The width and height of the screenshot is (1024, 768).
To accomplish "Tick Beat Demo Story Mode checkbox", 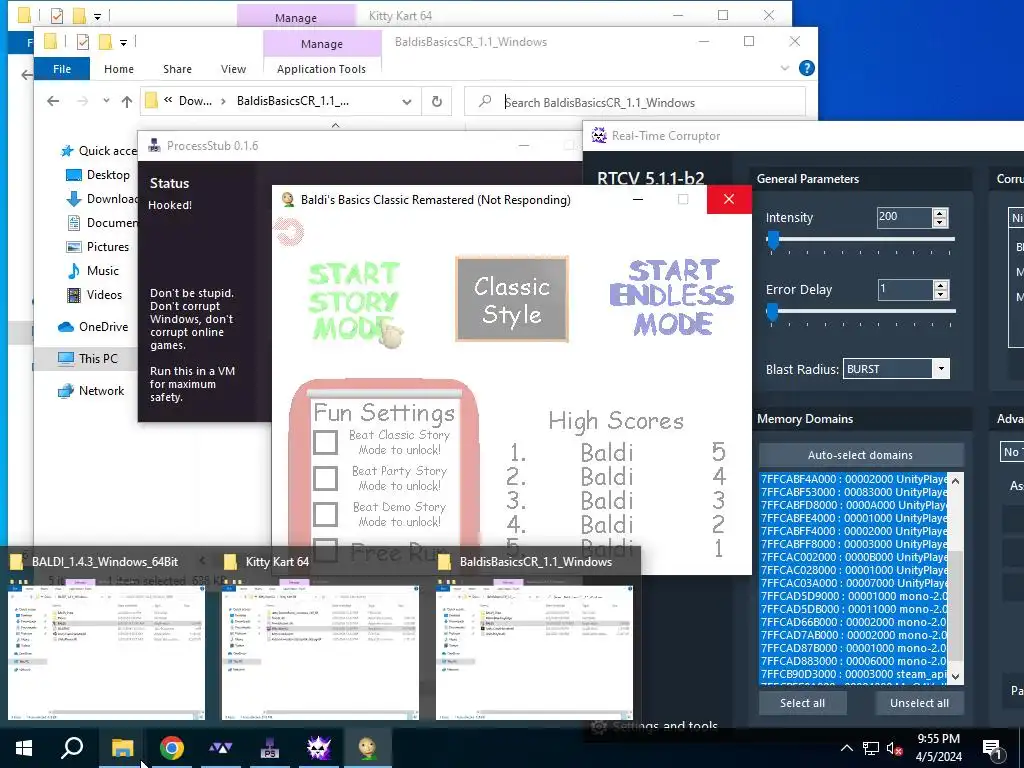I will (x=325, y=515).
